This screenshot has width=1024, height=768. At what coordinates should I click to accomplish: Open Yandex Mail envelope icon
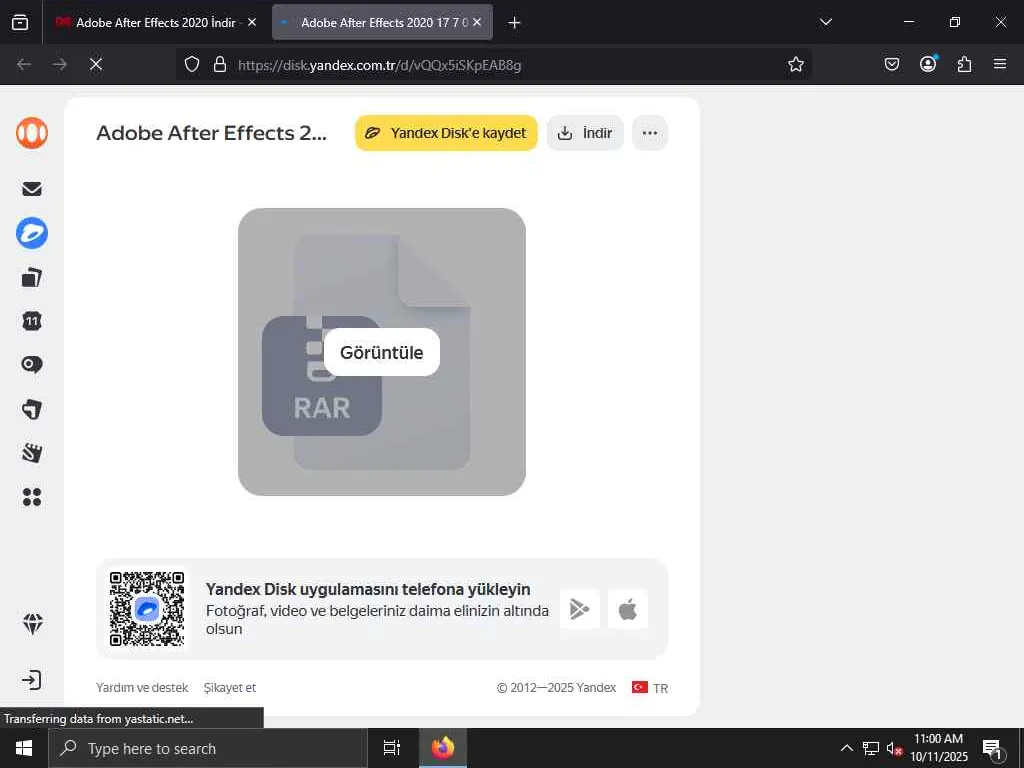tap(32, 189)
